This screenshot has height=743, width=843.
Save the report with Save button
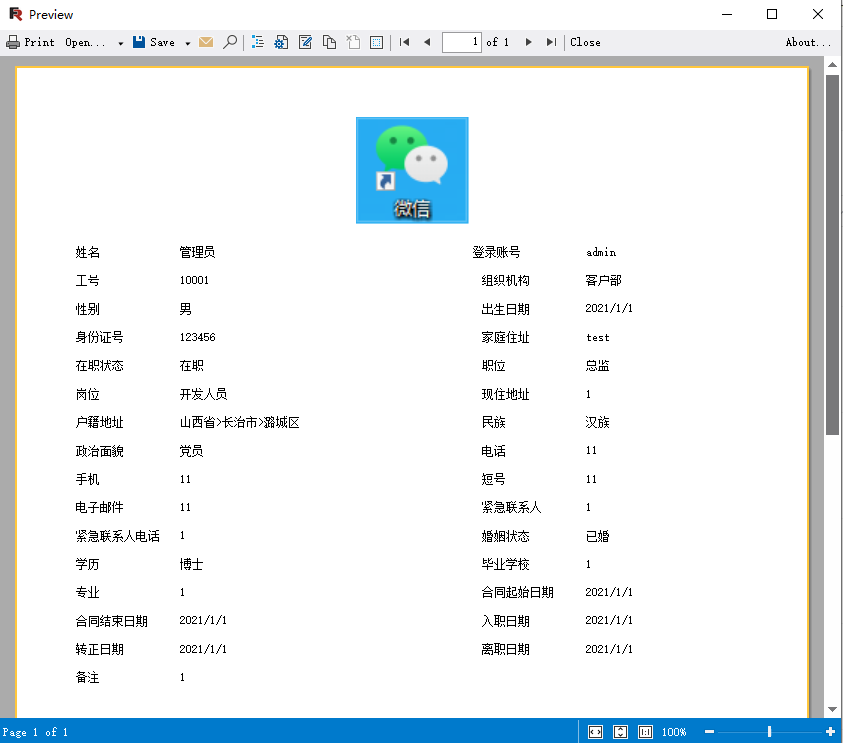pyautogui.click(x=154, y=42)
